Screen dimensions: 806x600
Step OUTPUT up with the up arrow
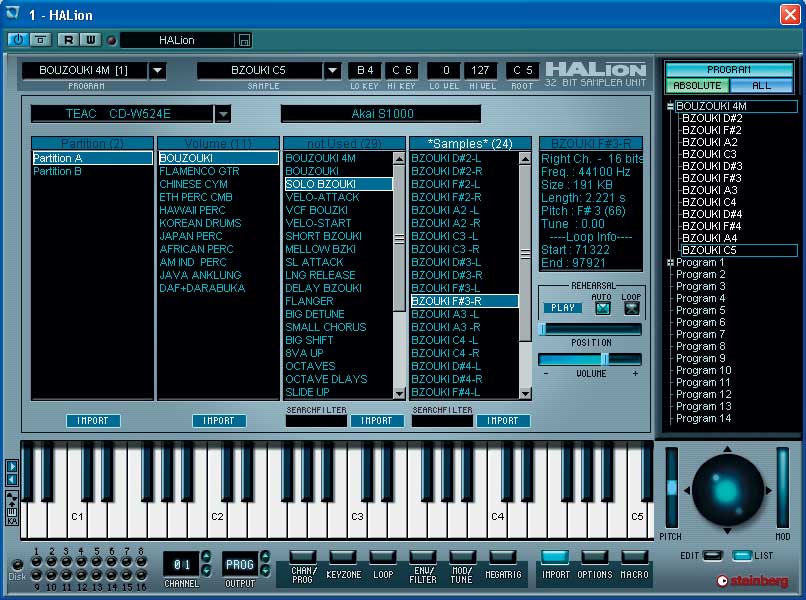click(x=265, y=556)
